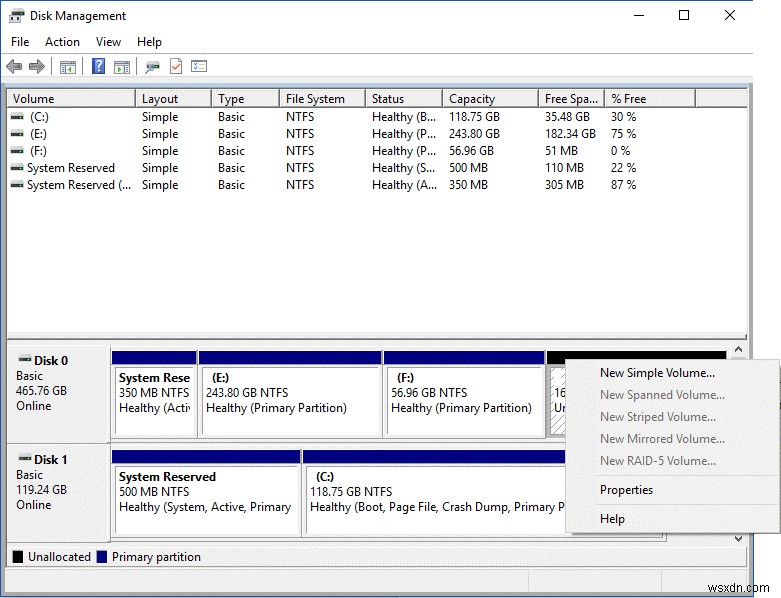Sort by the Type column header

245,99
